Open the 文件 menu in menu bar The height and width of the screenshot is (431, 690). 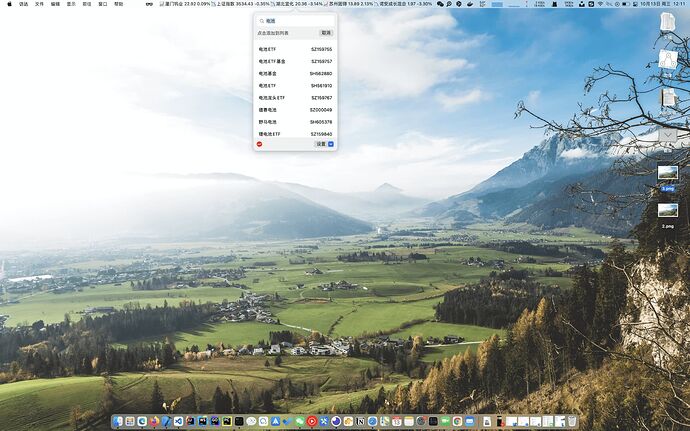(x=39, y=4)
